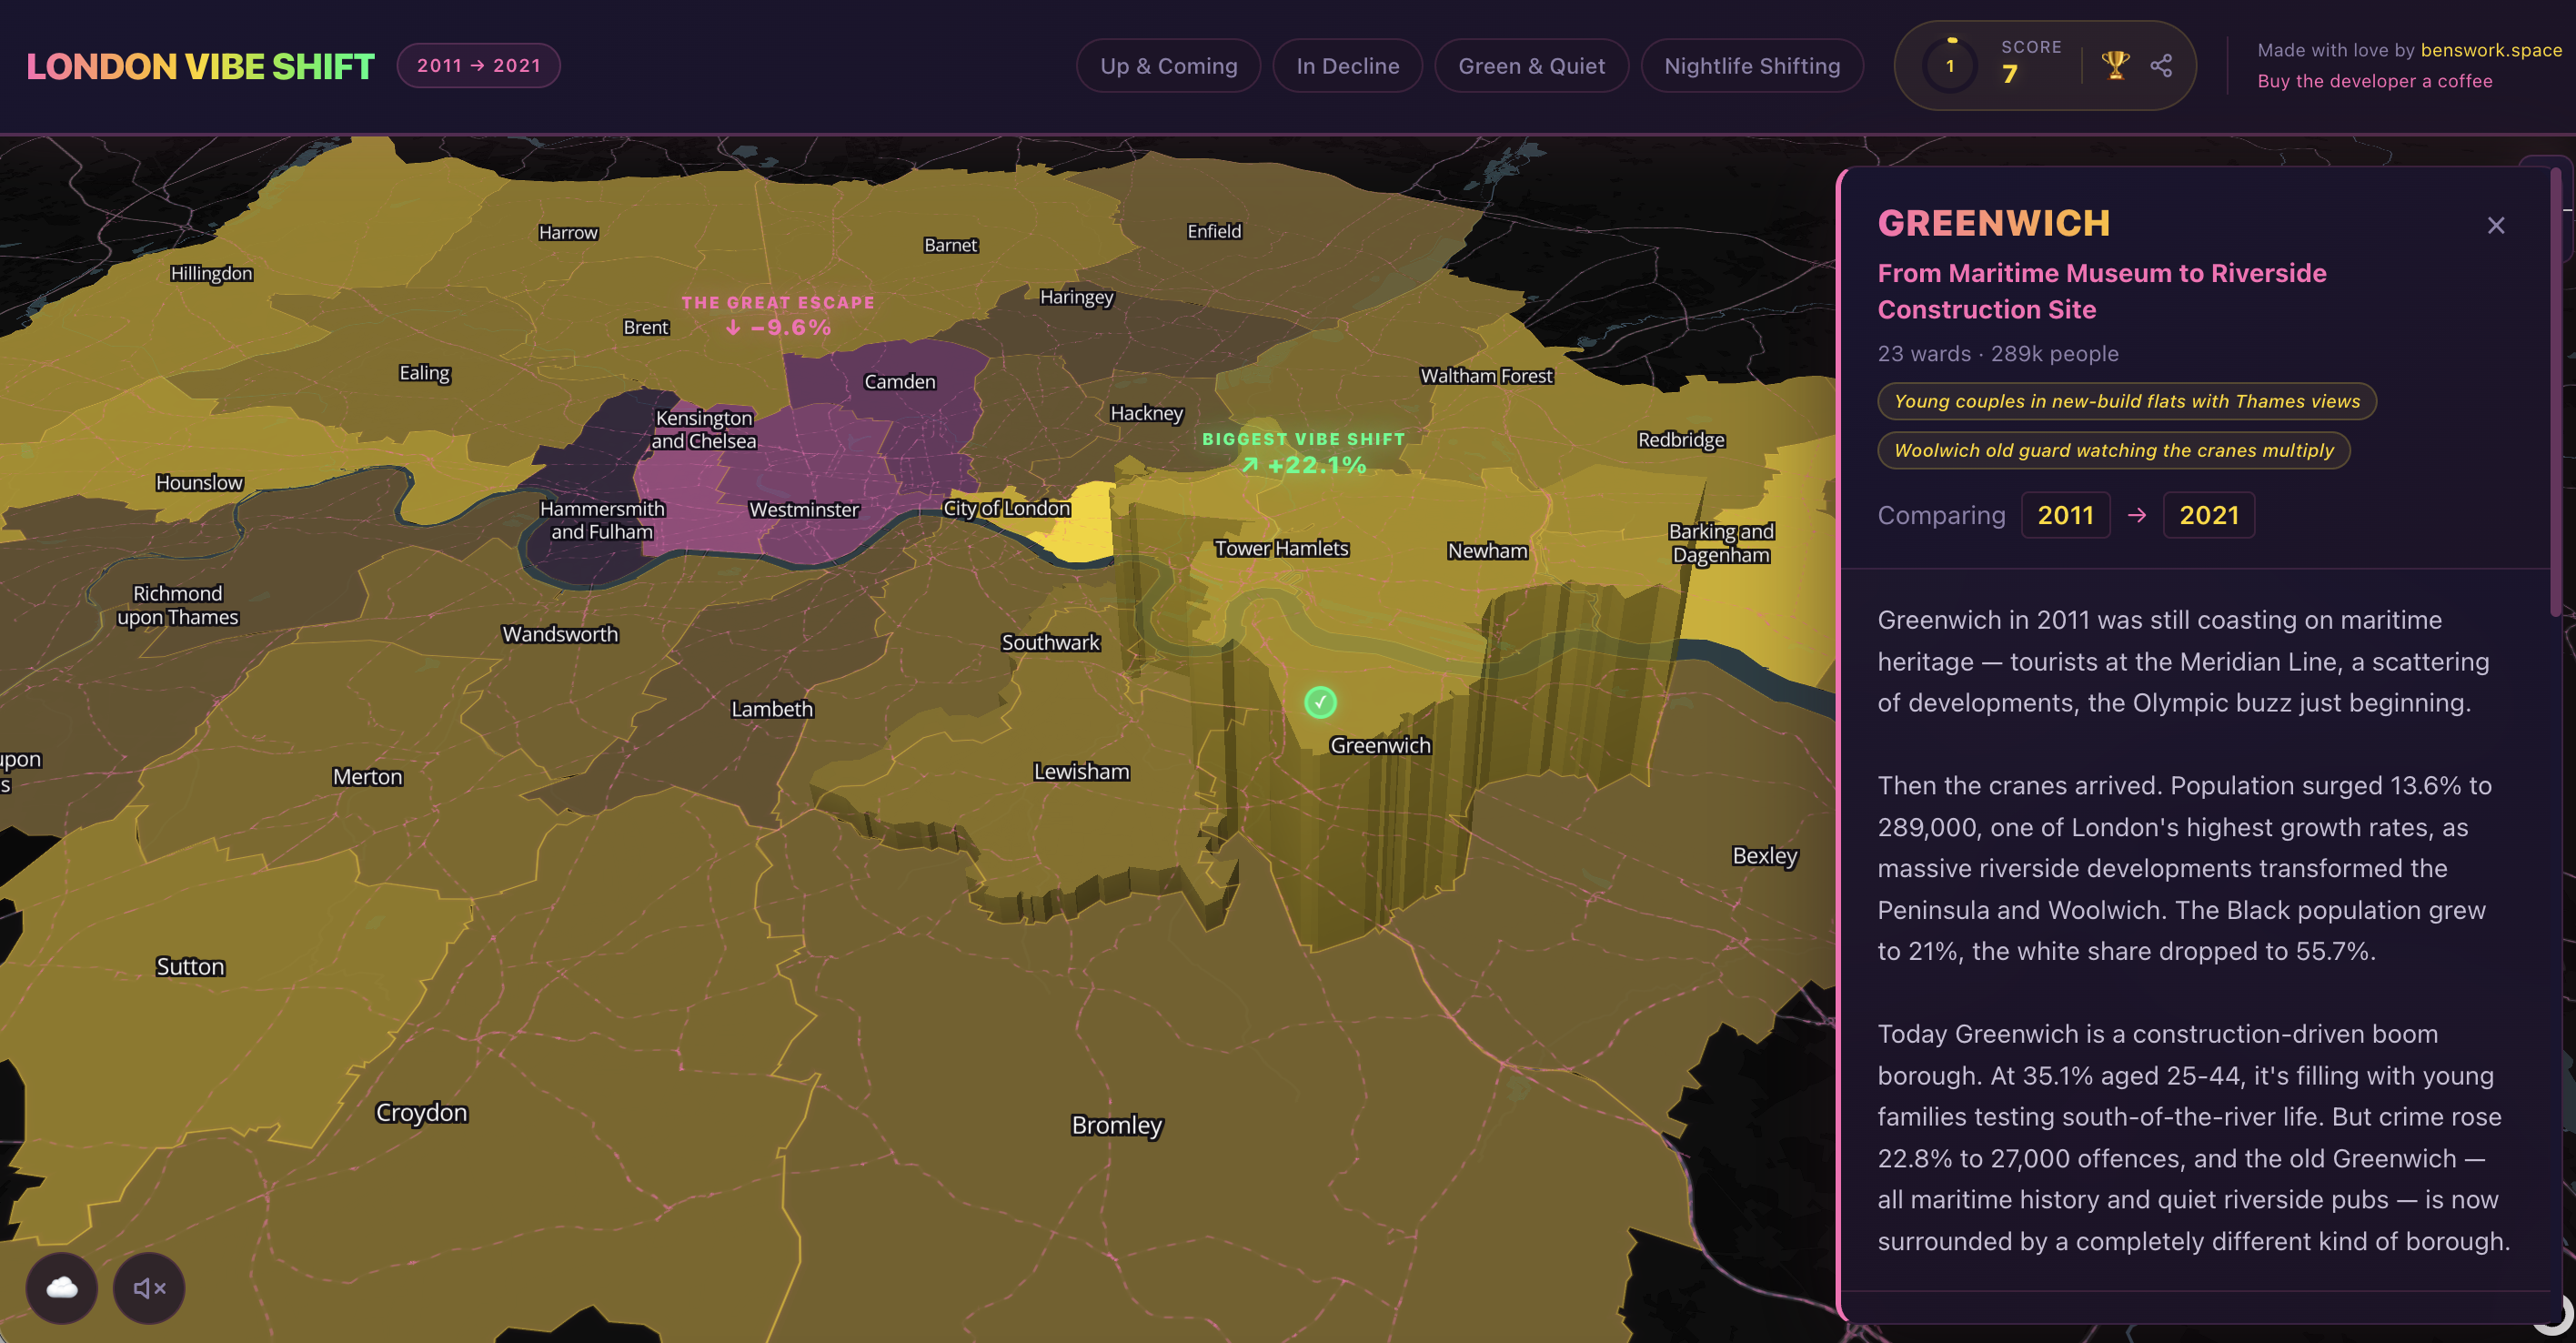The image size is (2576, 1343).
Task: Select the In Decline filter
Action: click(1347, 66)
